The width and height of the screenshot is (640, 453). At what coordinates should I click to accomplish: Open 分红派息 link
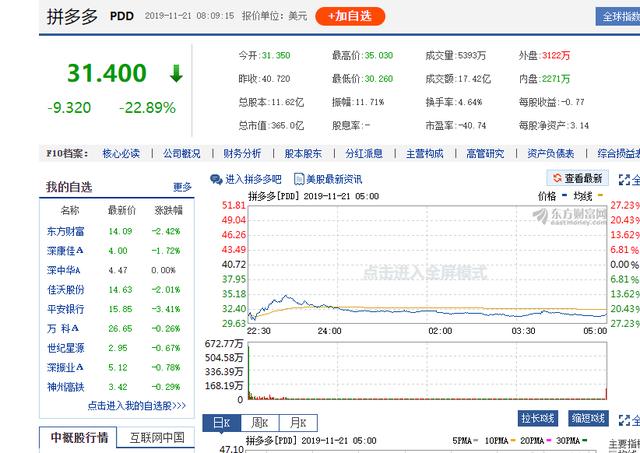364,153
